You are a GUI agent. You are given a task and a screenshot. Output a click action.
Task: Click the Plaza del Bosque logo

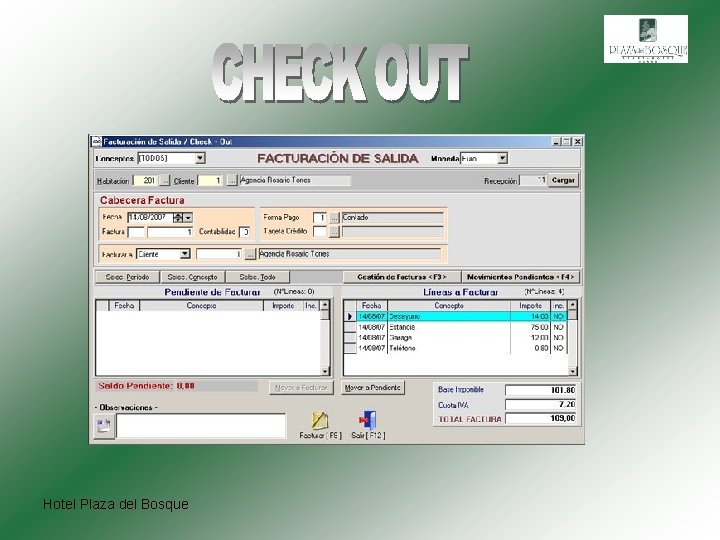pos(646,39)
